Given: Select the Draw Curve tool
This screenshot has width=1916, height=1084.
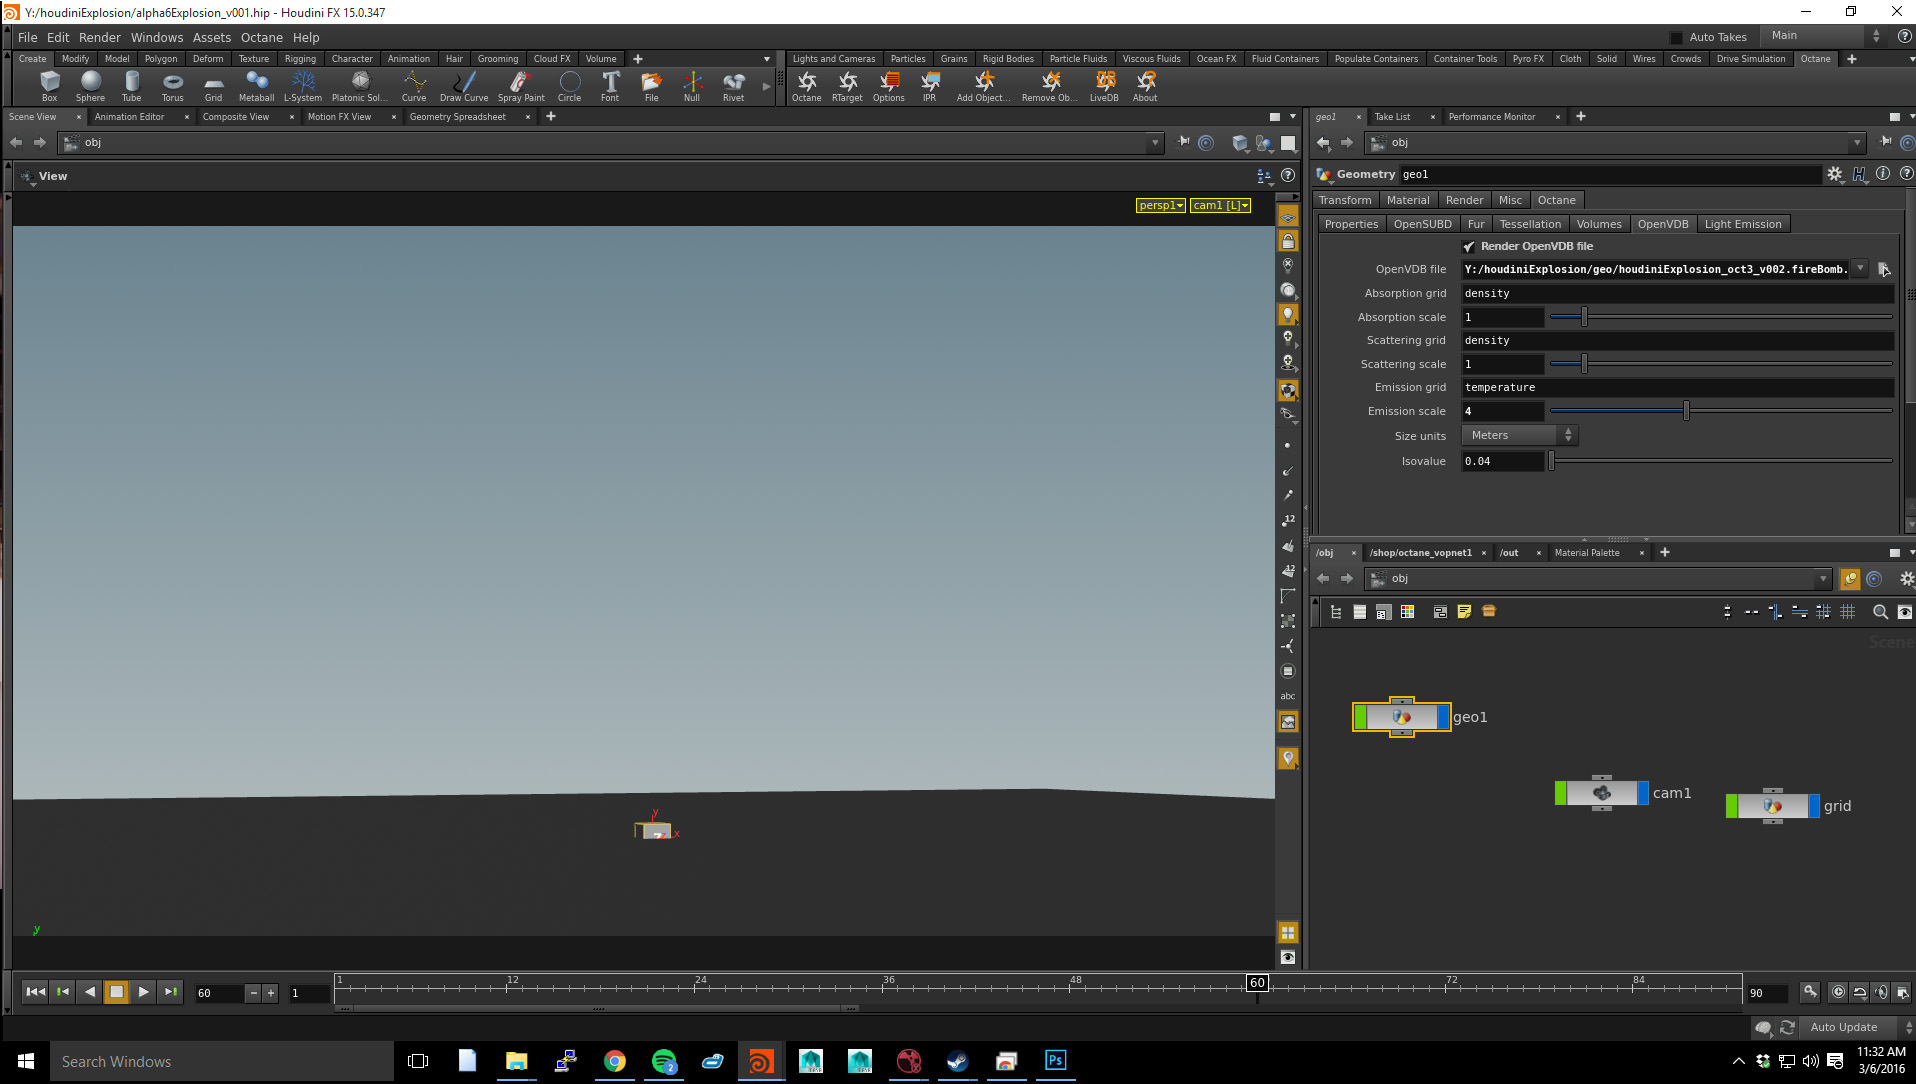Looking at the screenshot, I should pos(464,86).
